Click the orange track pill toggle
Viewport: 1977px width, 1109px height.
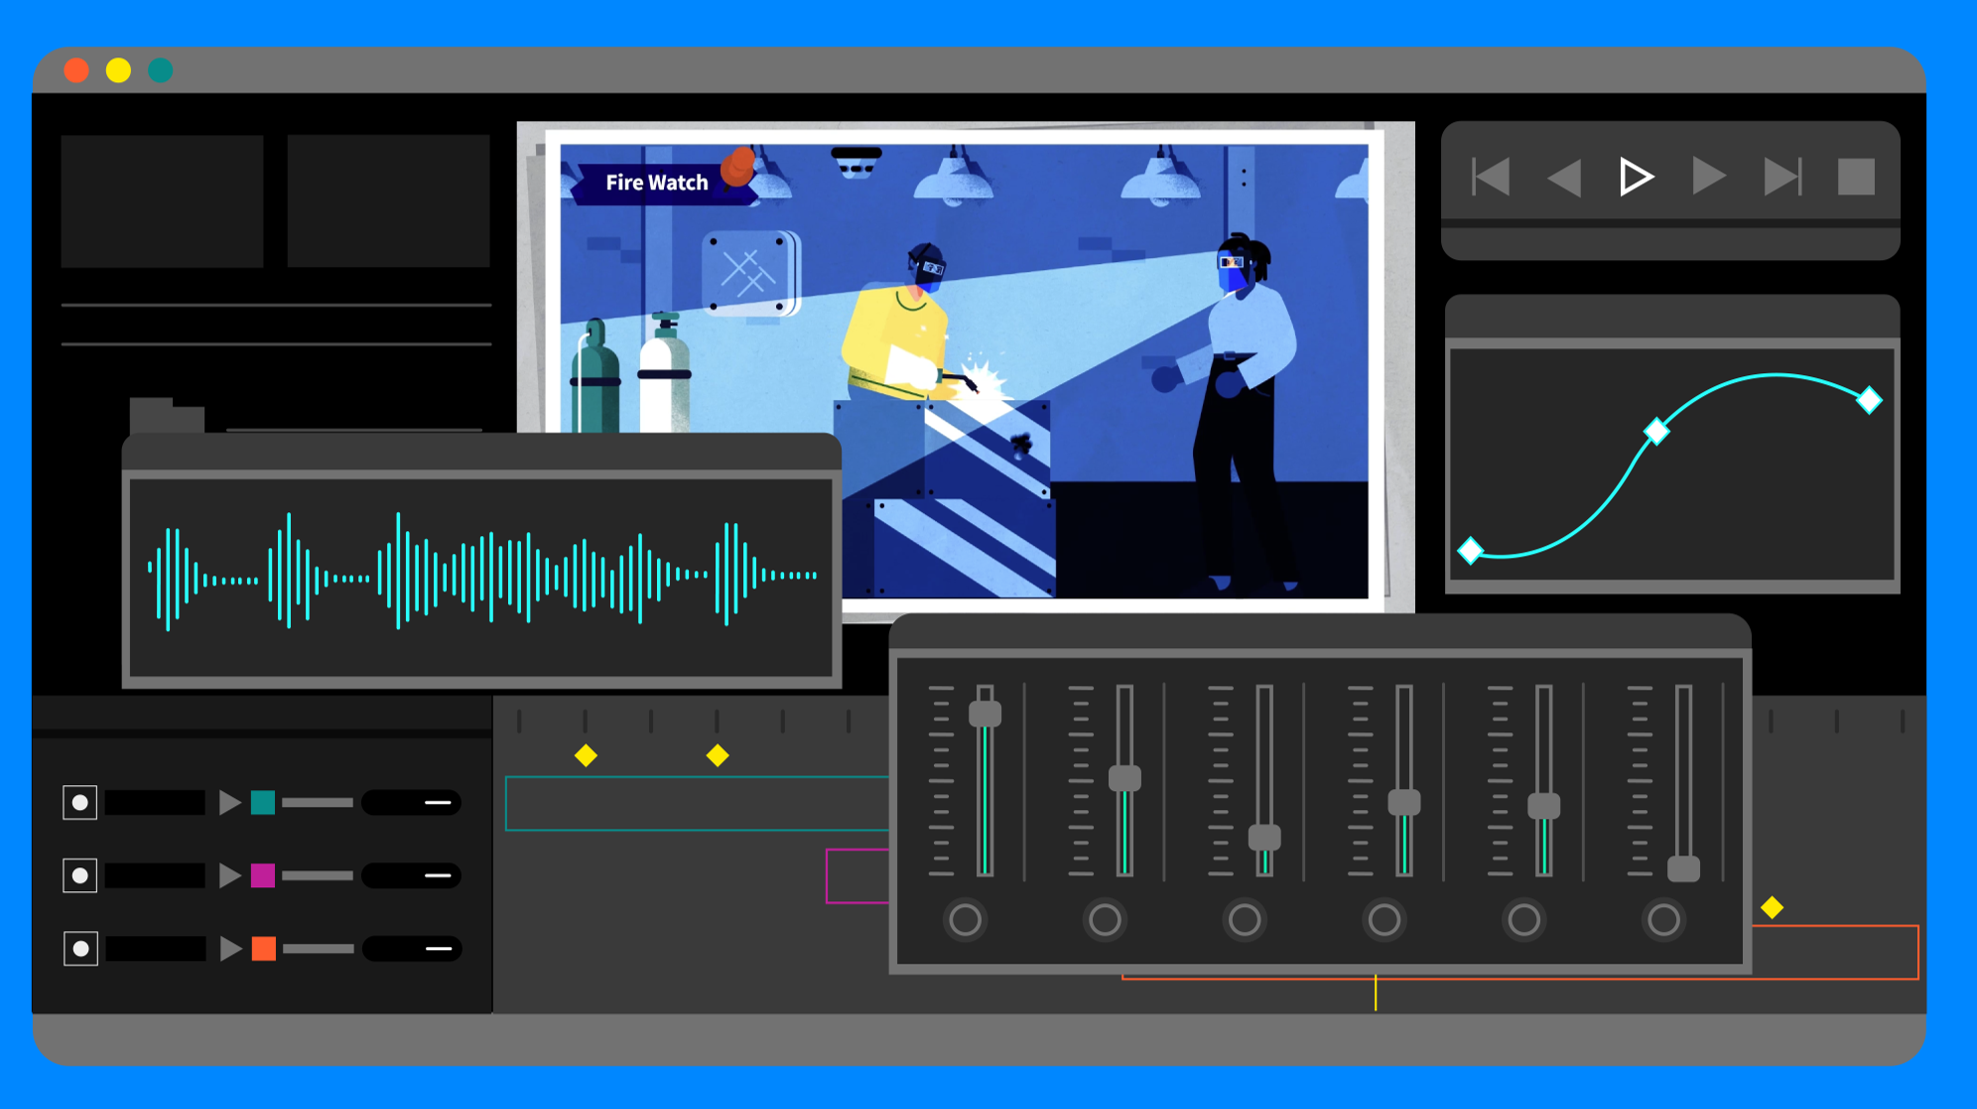[x=411, y=948]
